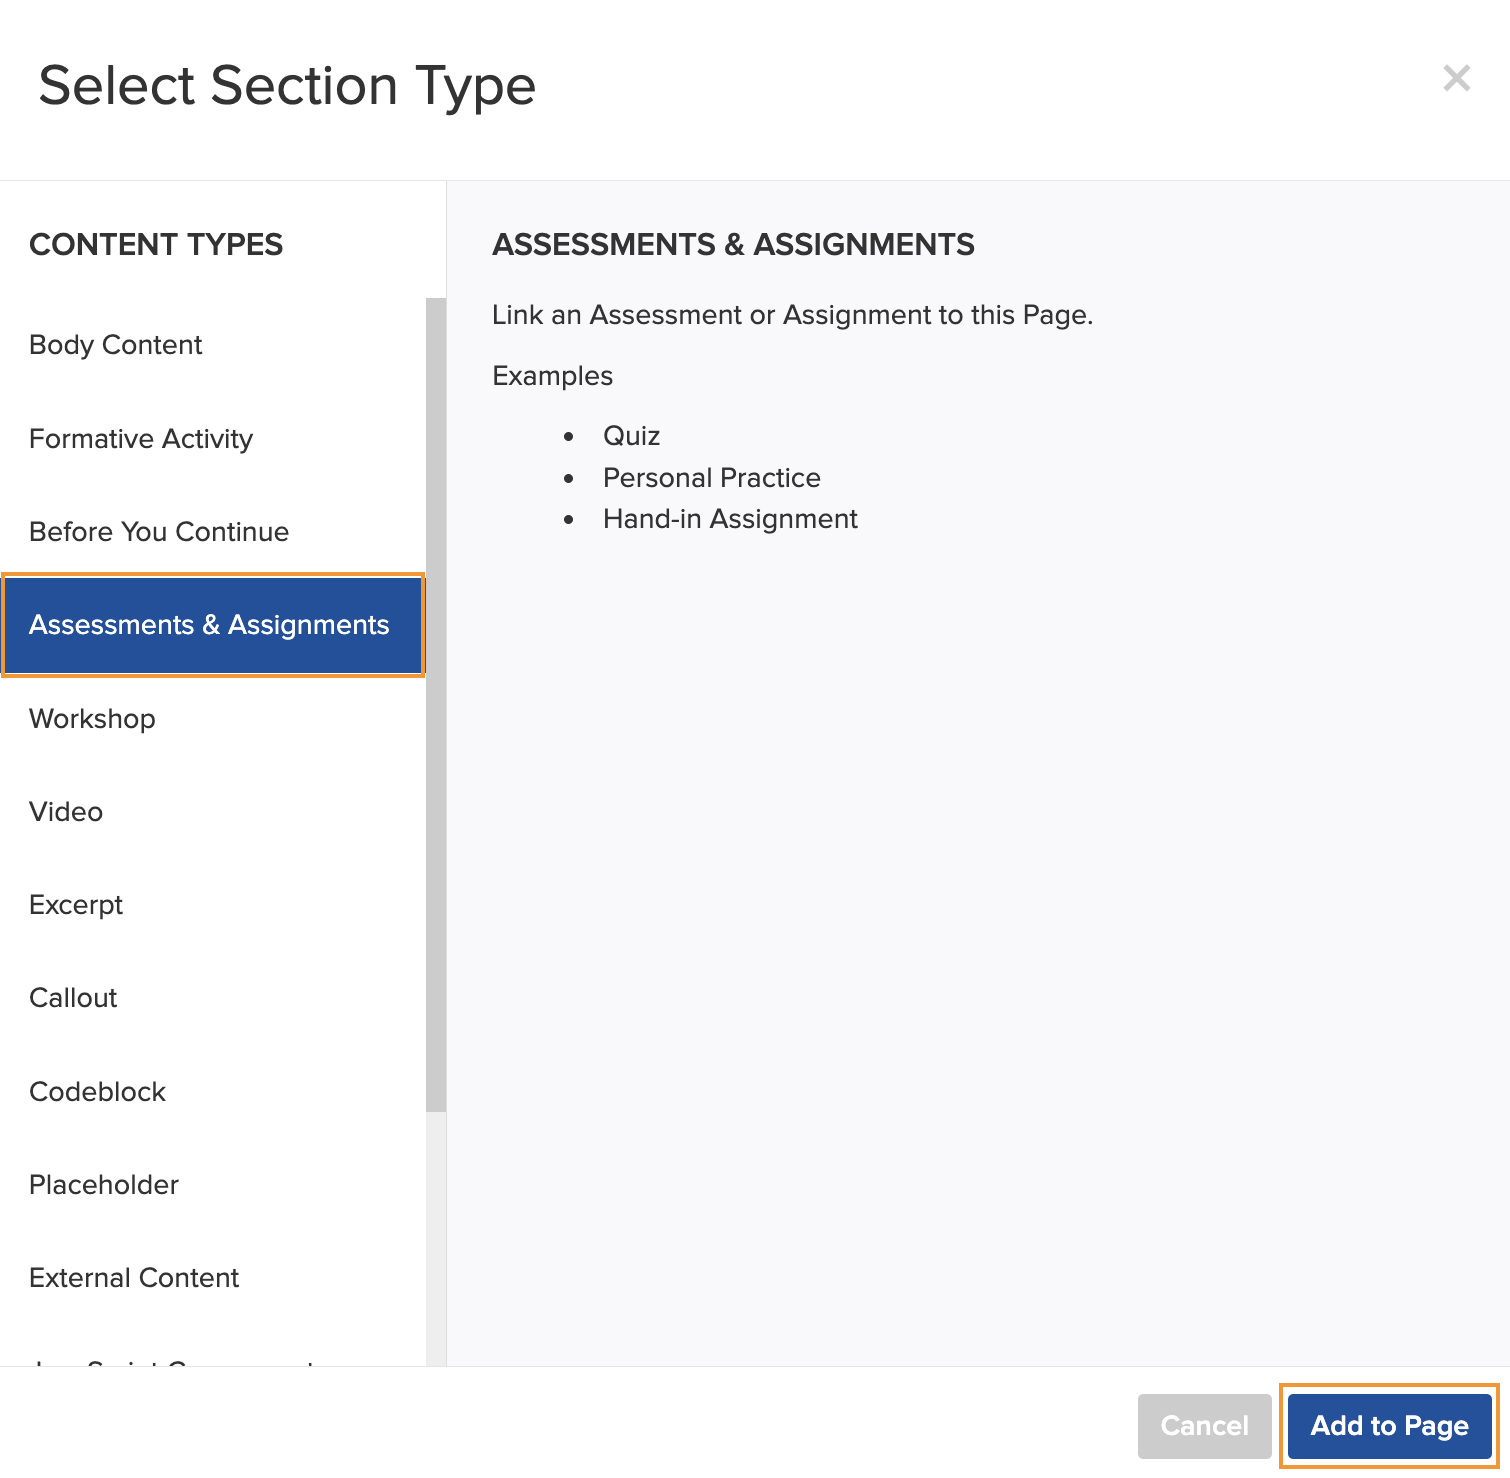Choose Placeholder from the list
Image resolution: width=1510 pixels, height=1478 pixels.
click(x=103, y=1184)
